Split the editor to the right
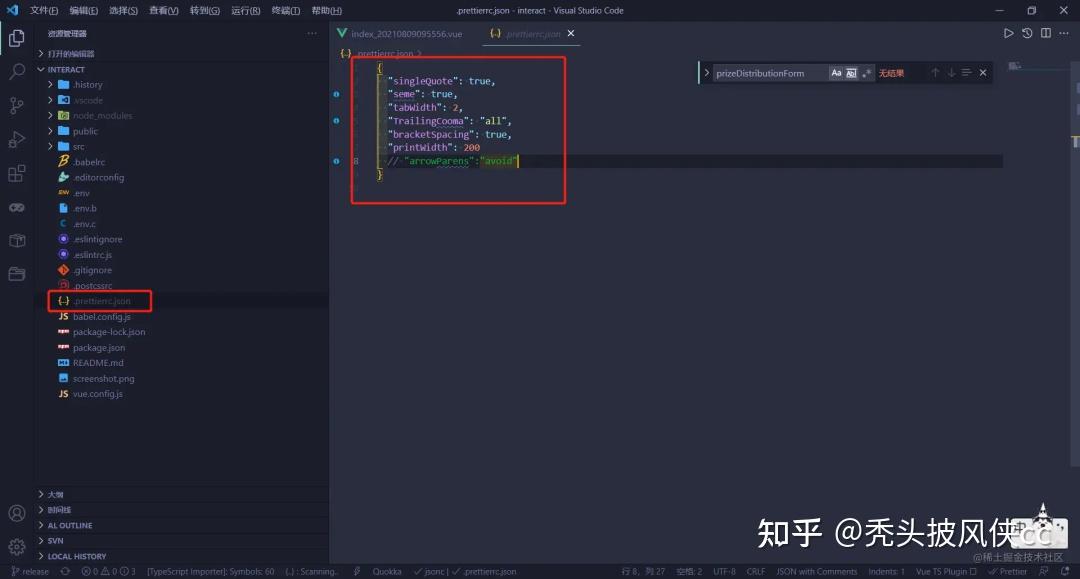 (x=1046, y=33)
